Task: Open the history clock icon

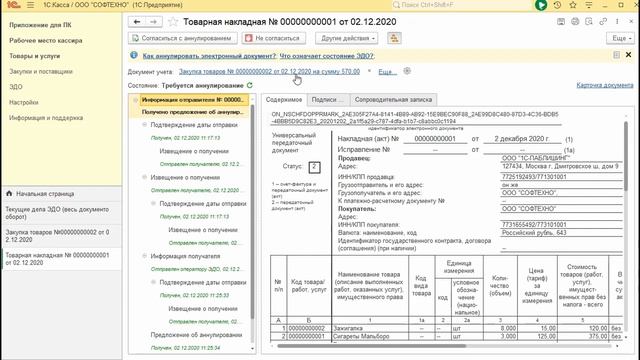Action: tap(557, 5)
